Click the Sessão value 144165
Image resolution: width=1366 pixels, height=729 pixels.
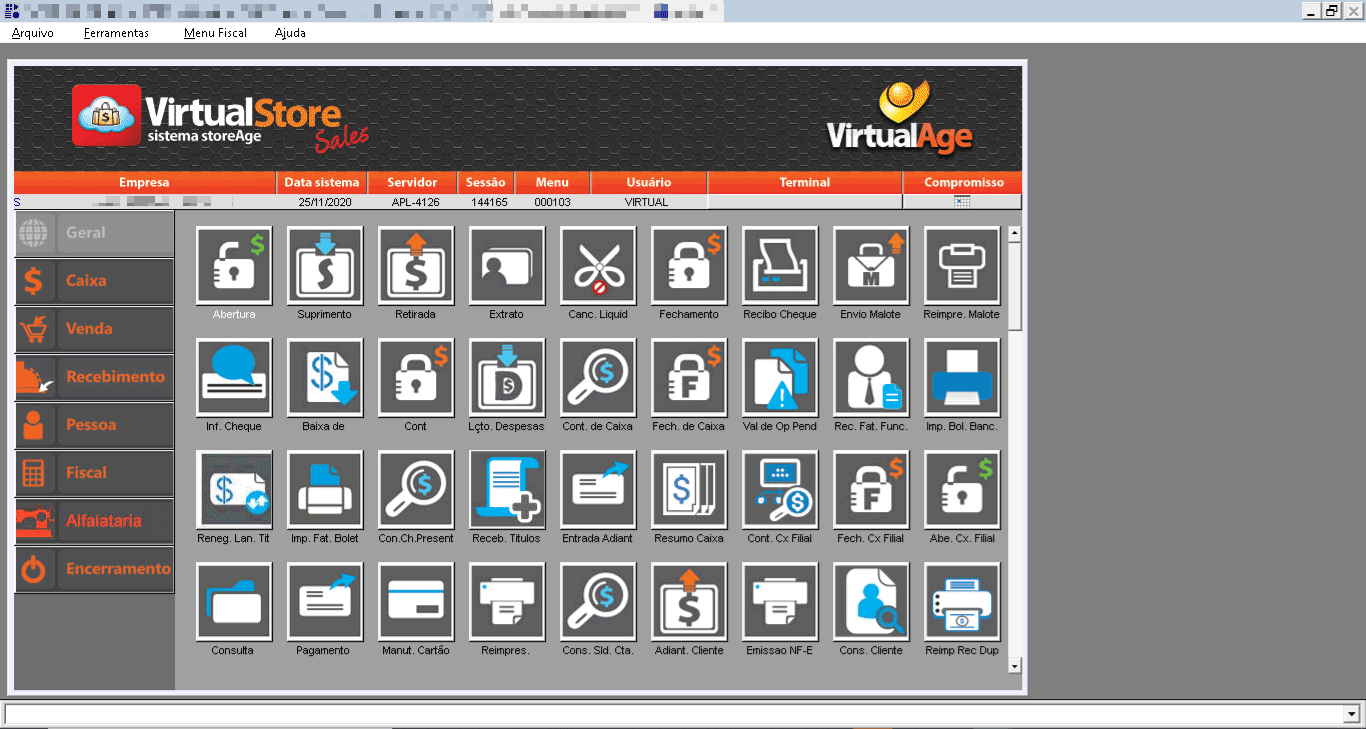tap(489, 202)
